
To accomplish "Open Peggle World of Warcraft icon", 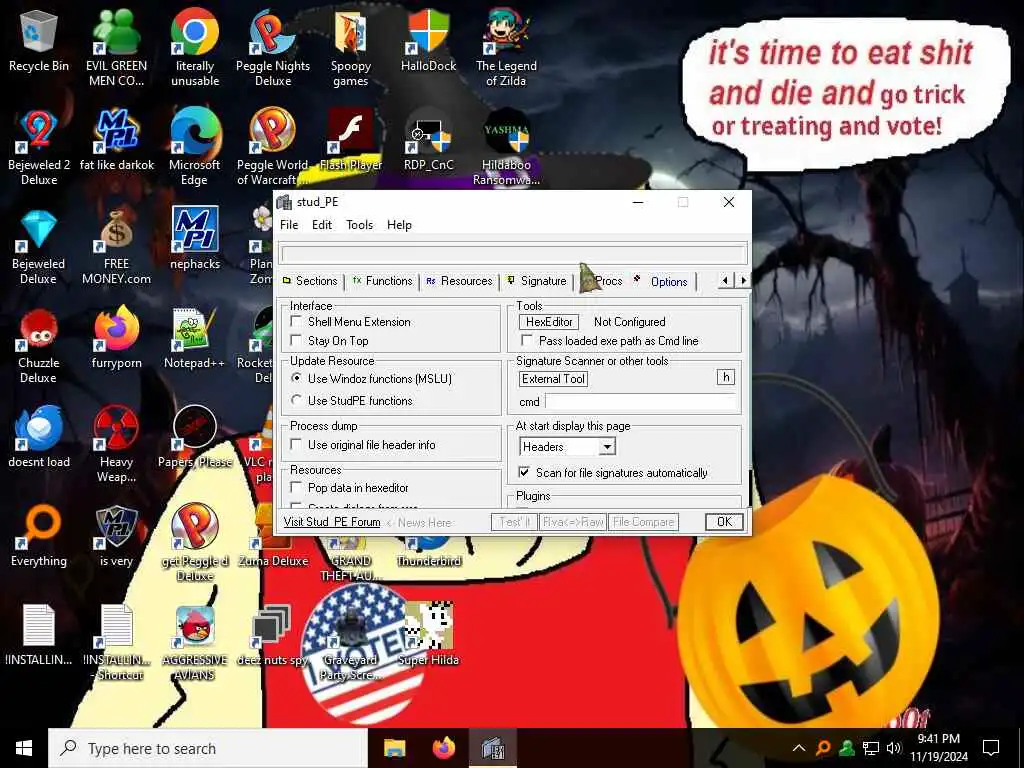I will [273, 147].
